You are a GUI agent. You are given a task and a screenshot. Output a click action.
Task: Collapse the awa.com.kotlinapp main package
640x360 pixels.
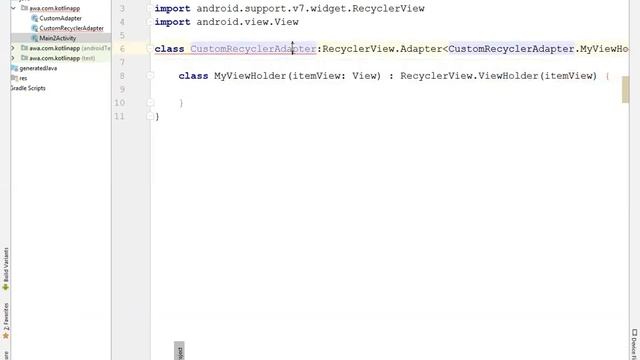13,8
